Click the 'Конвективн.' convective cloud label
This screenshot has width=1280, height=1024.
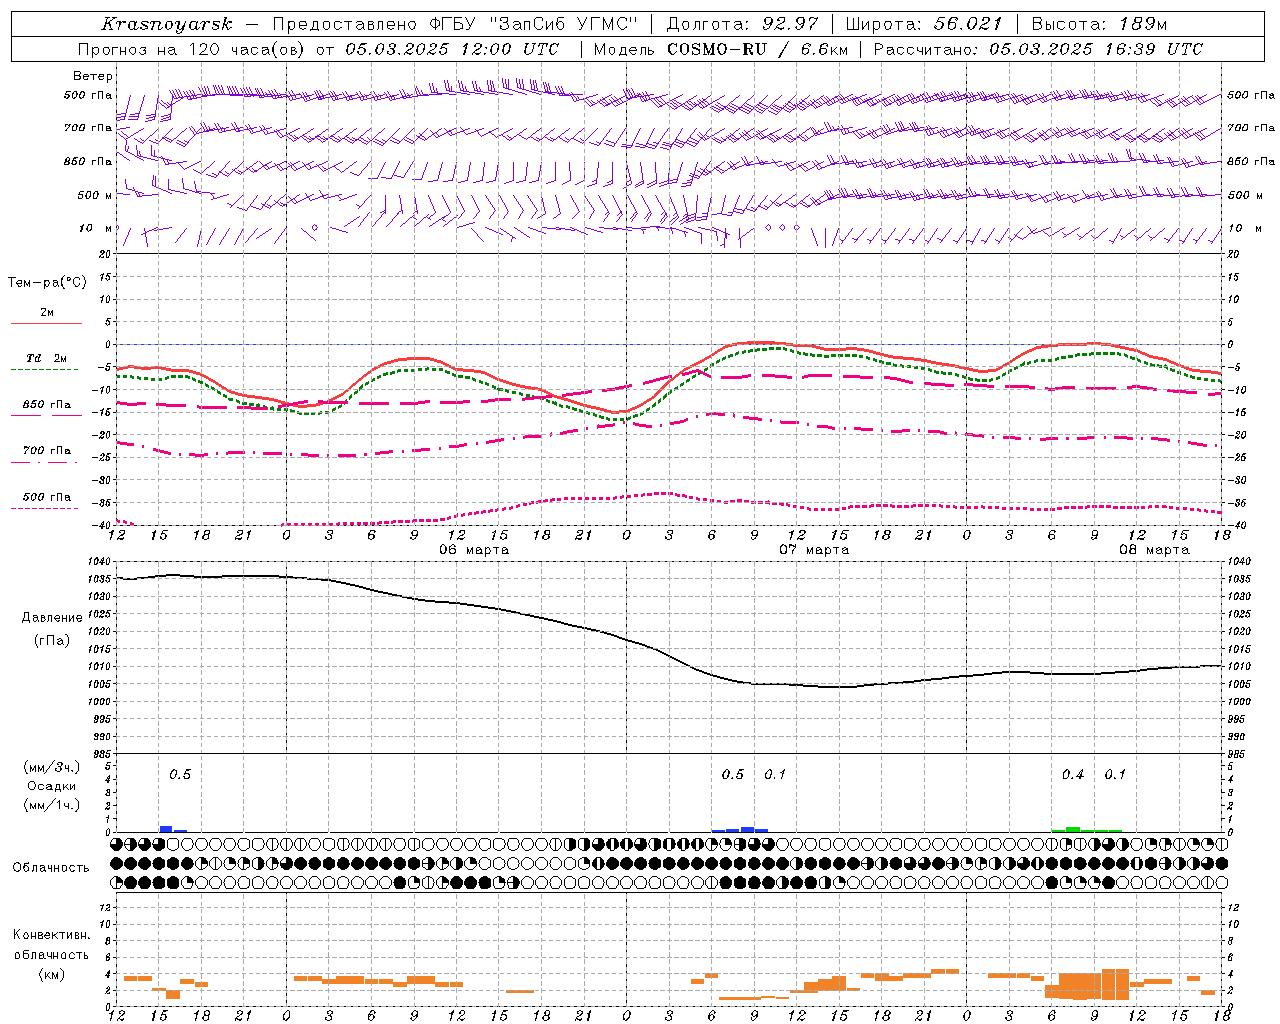(51, 935)
